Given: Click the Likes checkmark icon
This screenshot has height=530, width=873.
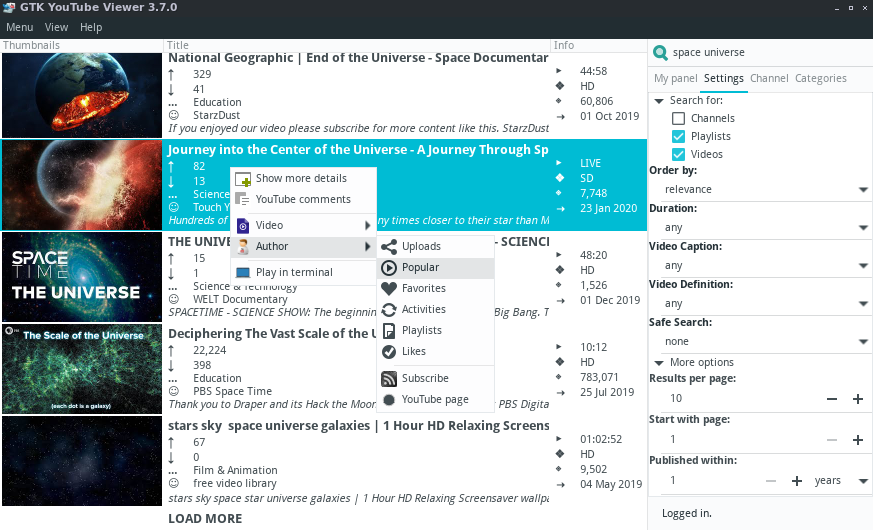Looking at the screenshot, I should 389,352.
